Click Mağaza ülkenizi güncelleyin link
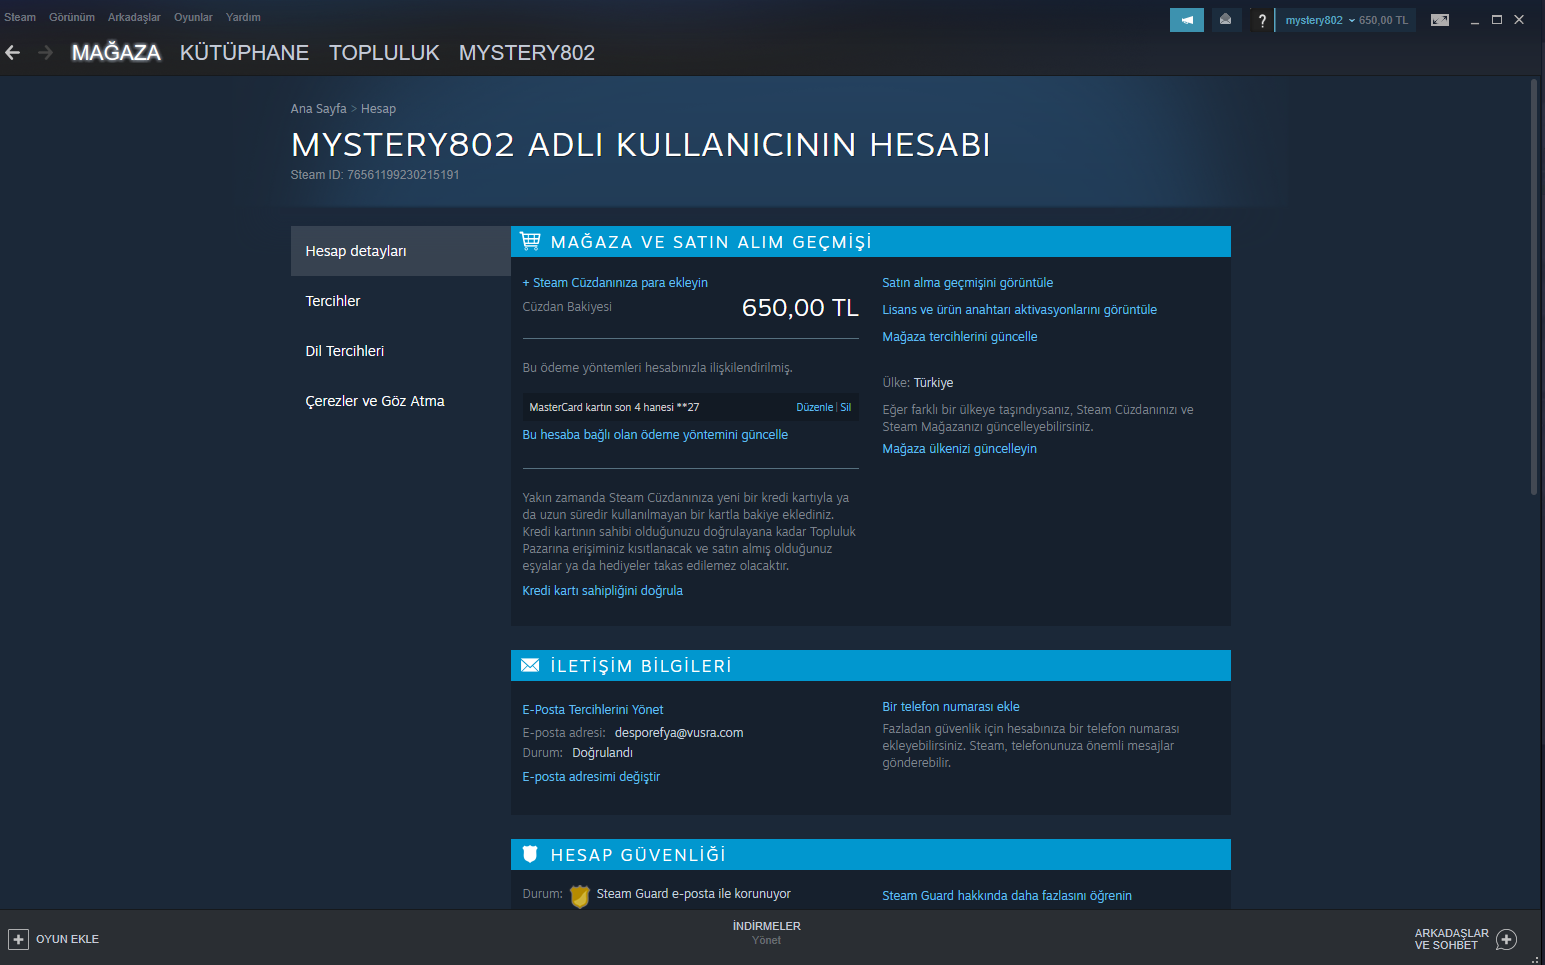This screenshot has height=965, width=1545. click(959, 449)
